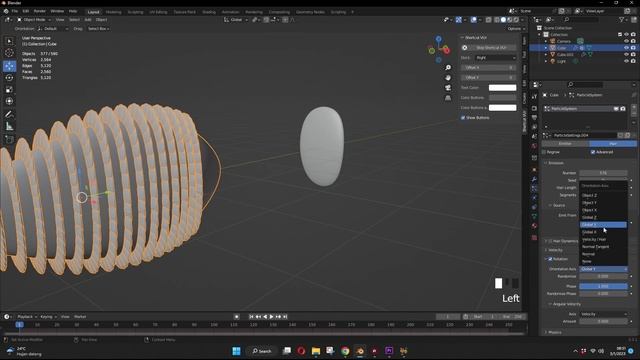Click the Emitter particle type button

click(x=565, y=144)
